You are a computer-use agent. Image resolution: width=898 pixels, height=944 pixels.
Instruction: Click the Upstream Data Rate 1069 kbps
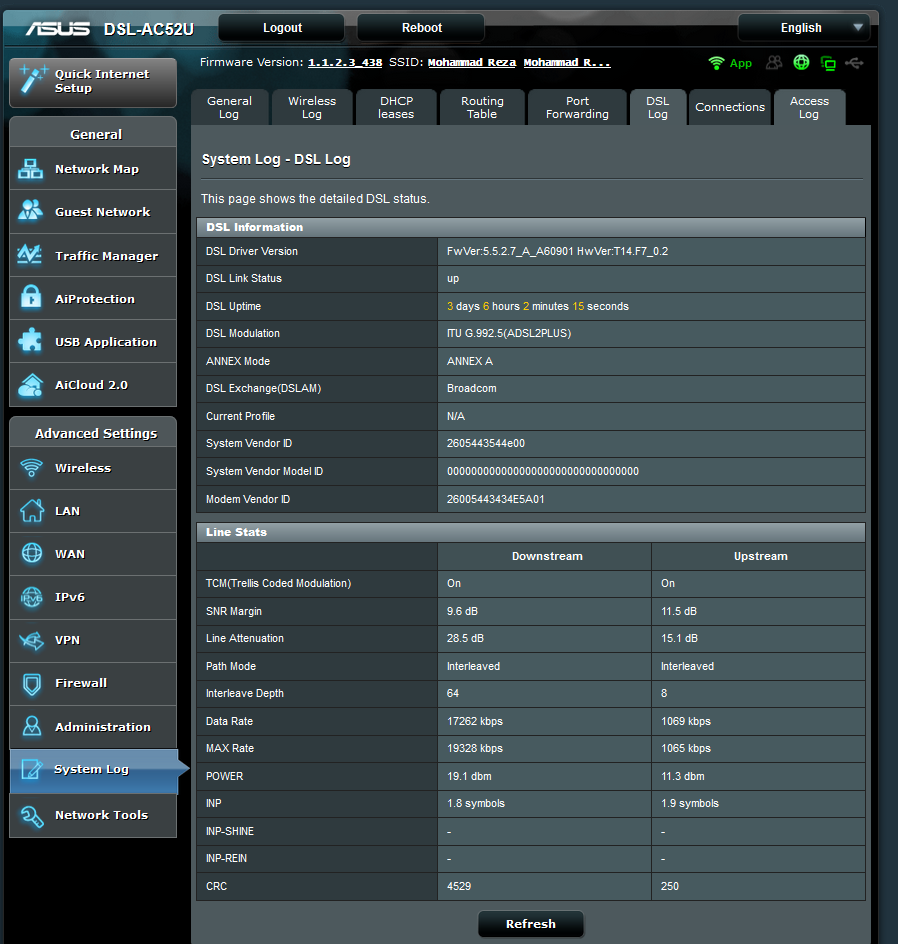pos(686,721)
